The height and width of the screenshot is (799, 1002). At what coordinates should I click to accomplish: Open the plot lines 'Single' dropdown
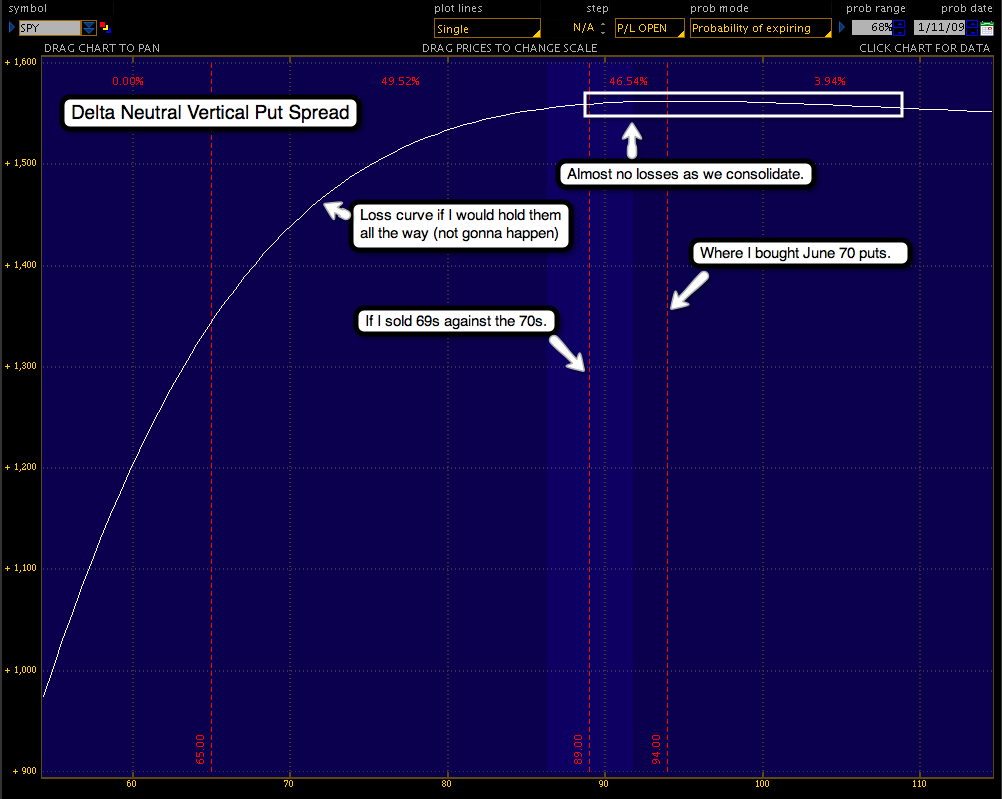(487, 29)
